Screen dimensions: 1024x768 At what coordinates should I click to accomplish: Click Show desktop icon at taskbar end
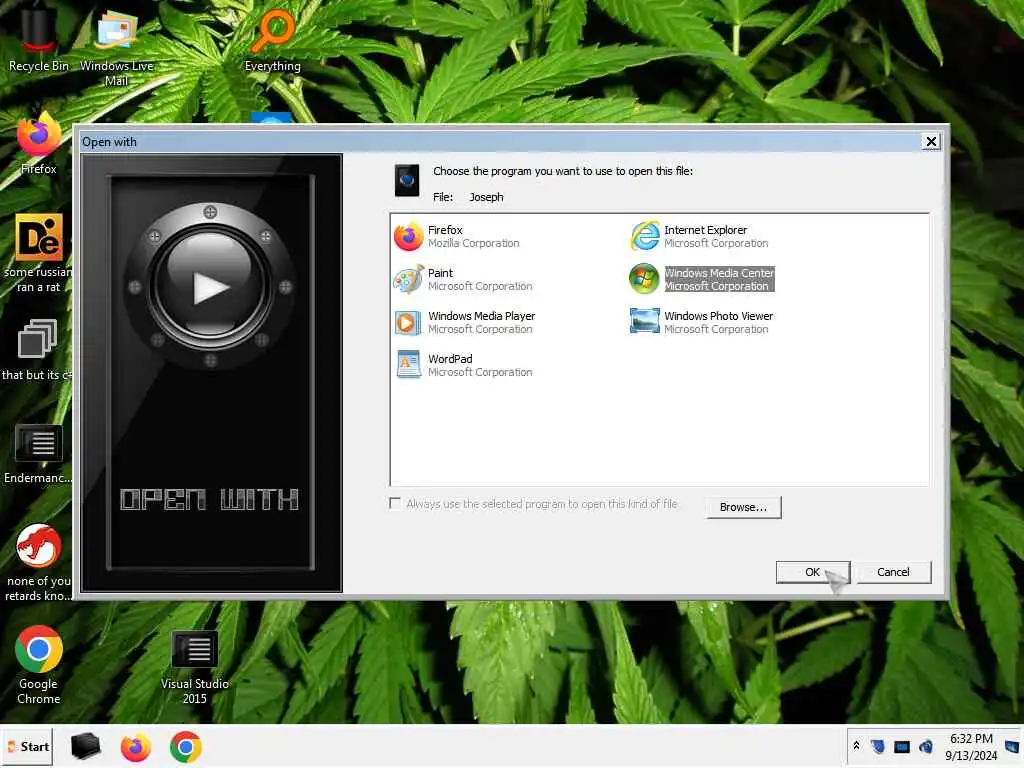(1012, 746)
